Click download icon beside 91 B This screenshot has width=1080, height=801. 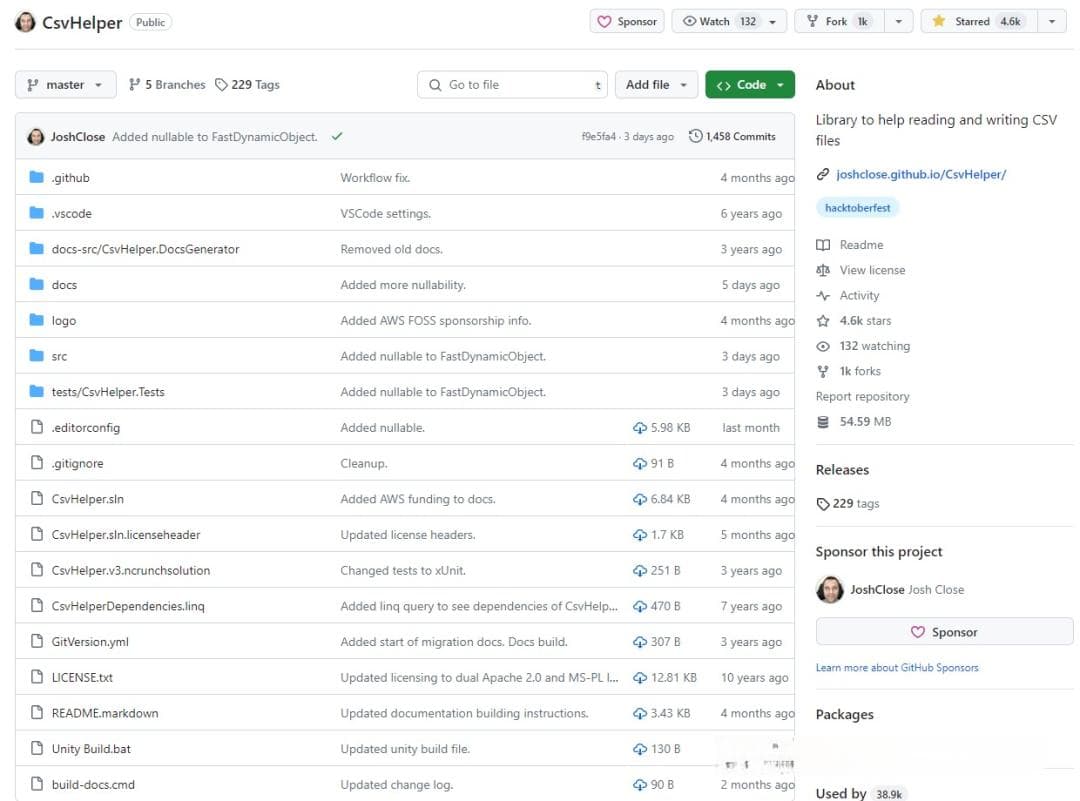pyautogui.click(x=640, y=464)
